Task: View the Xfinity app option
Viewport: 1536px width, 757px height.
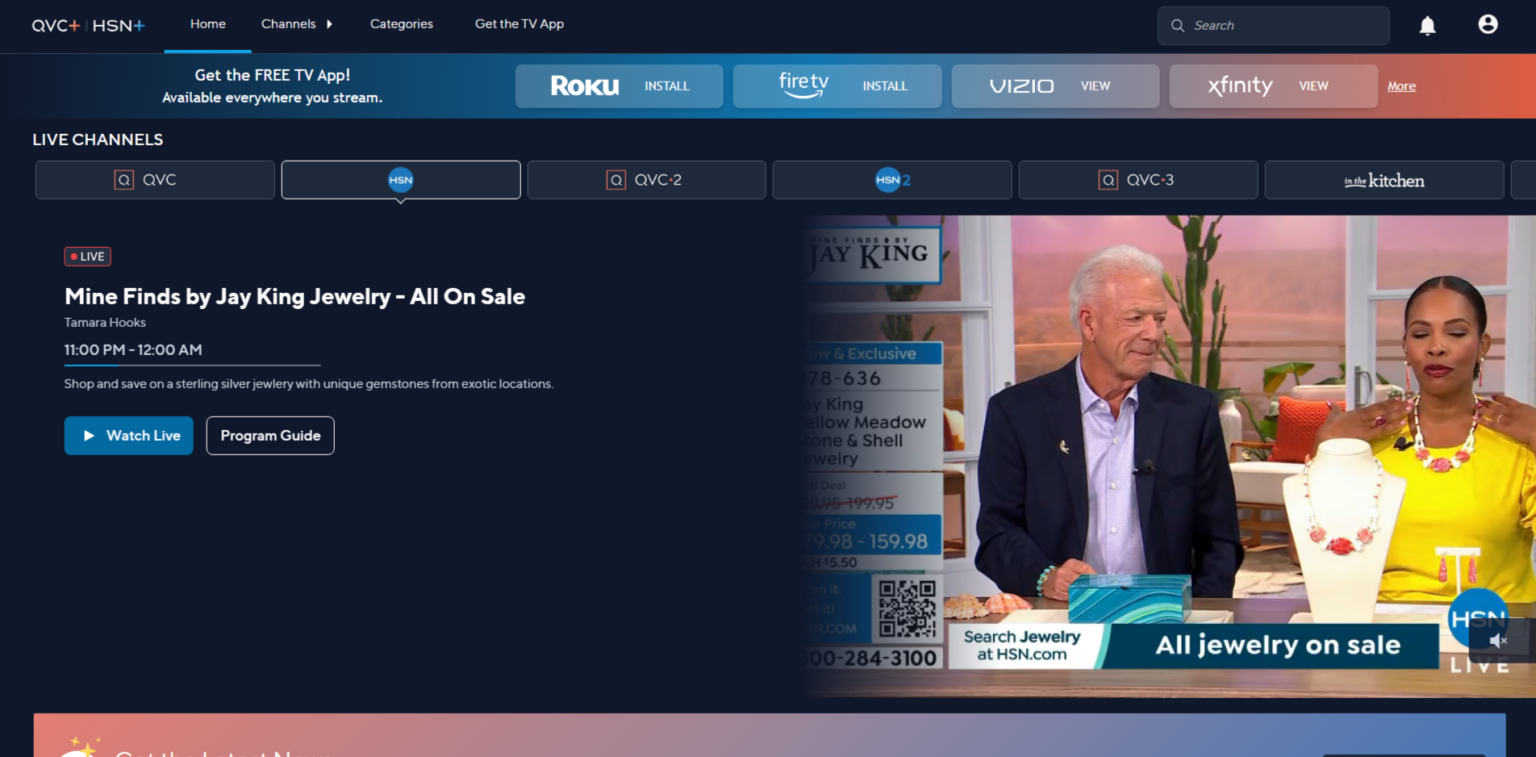Action: [1273, 86]
